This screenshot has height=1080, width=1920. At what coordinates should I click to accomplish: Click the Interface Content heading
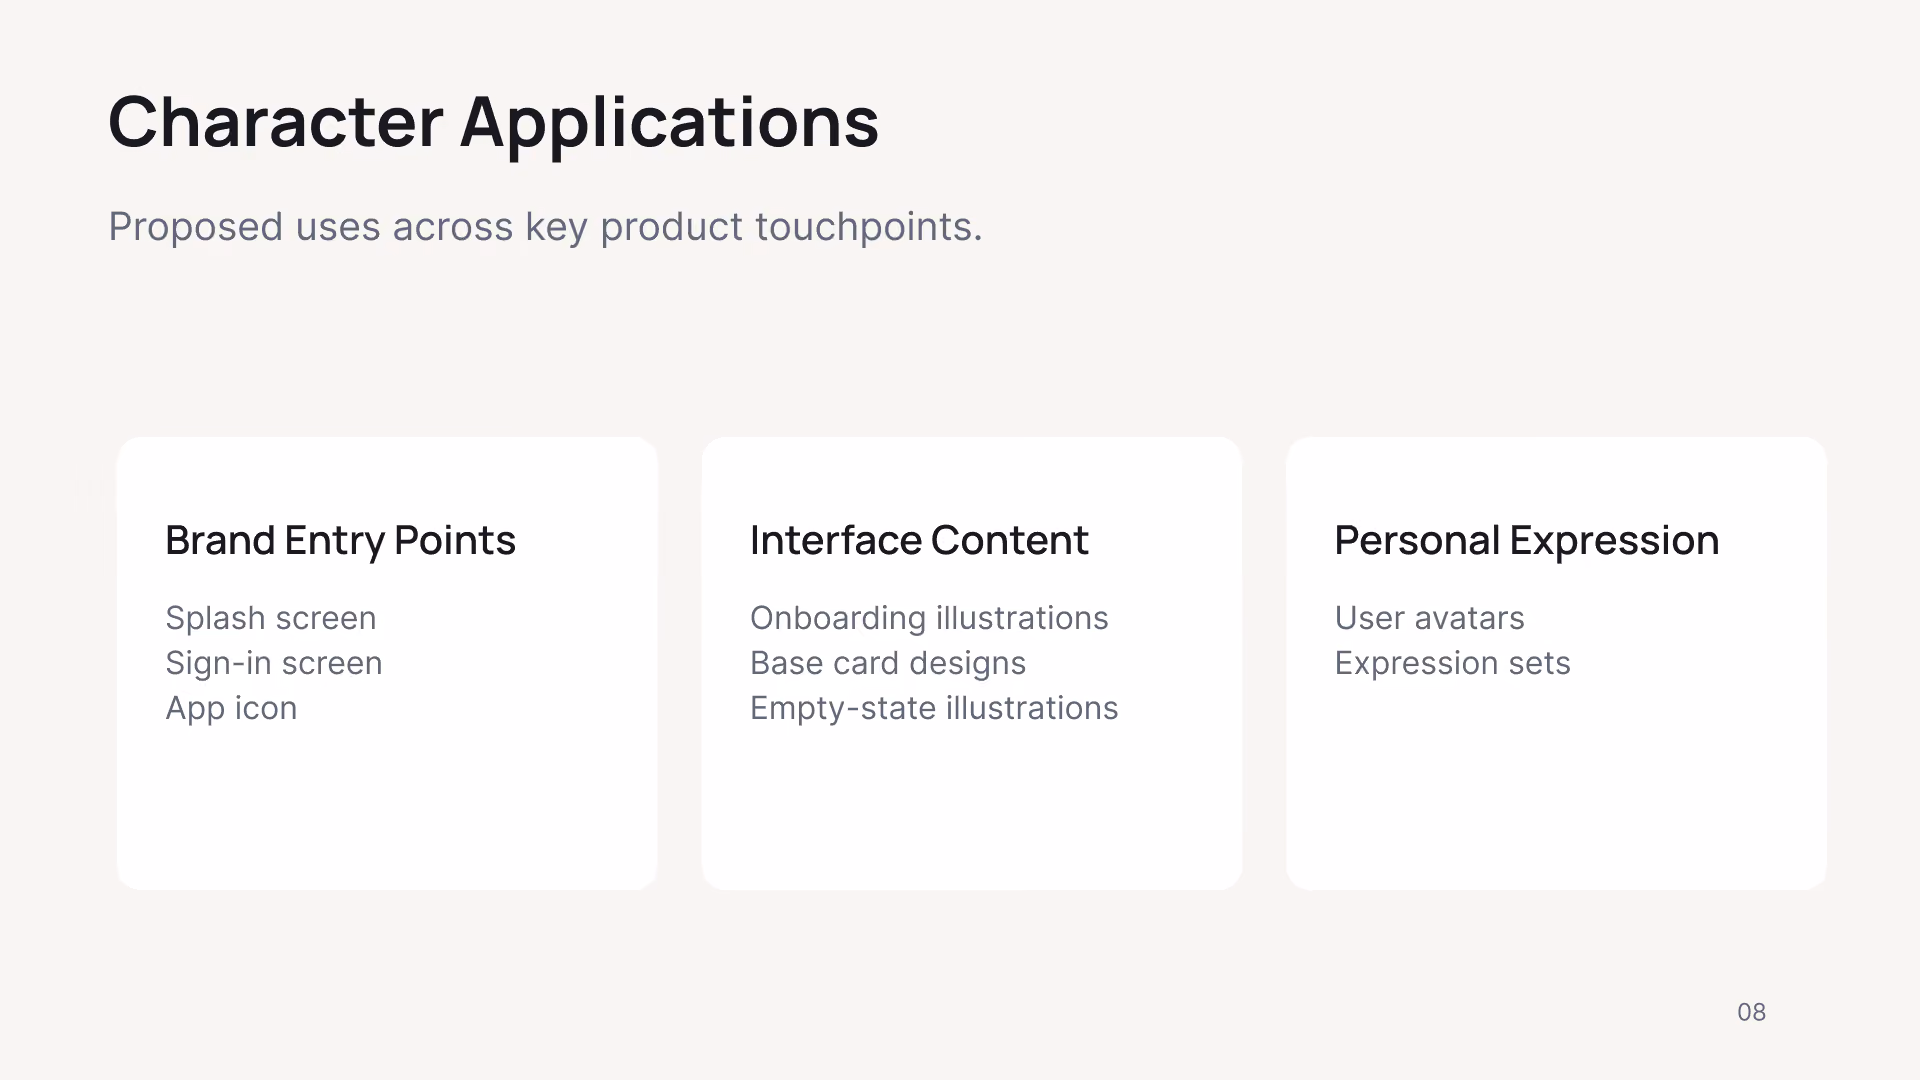point(919,540)
